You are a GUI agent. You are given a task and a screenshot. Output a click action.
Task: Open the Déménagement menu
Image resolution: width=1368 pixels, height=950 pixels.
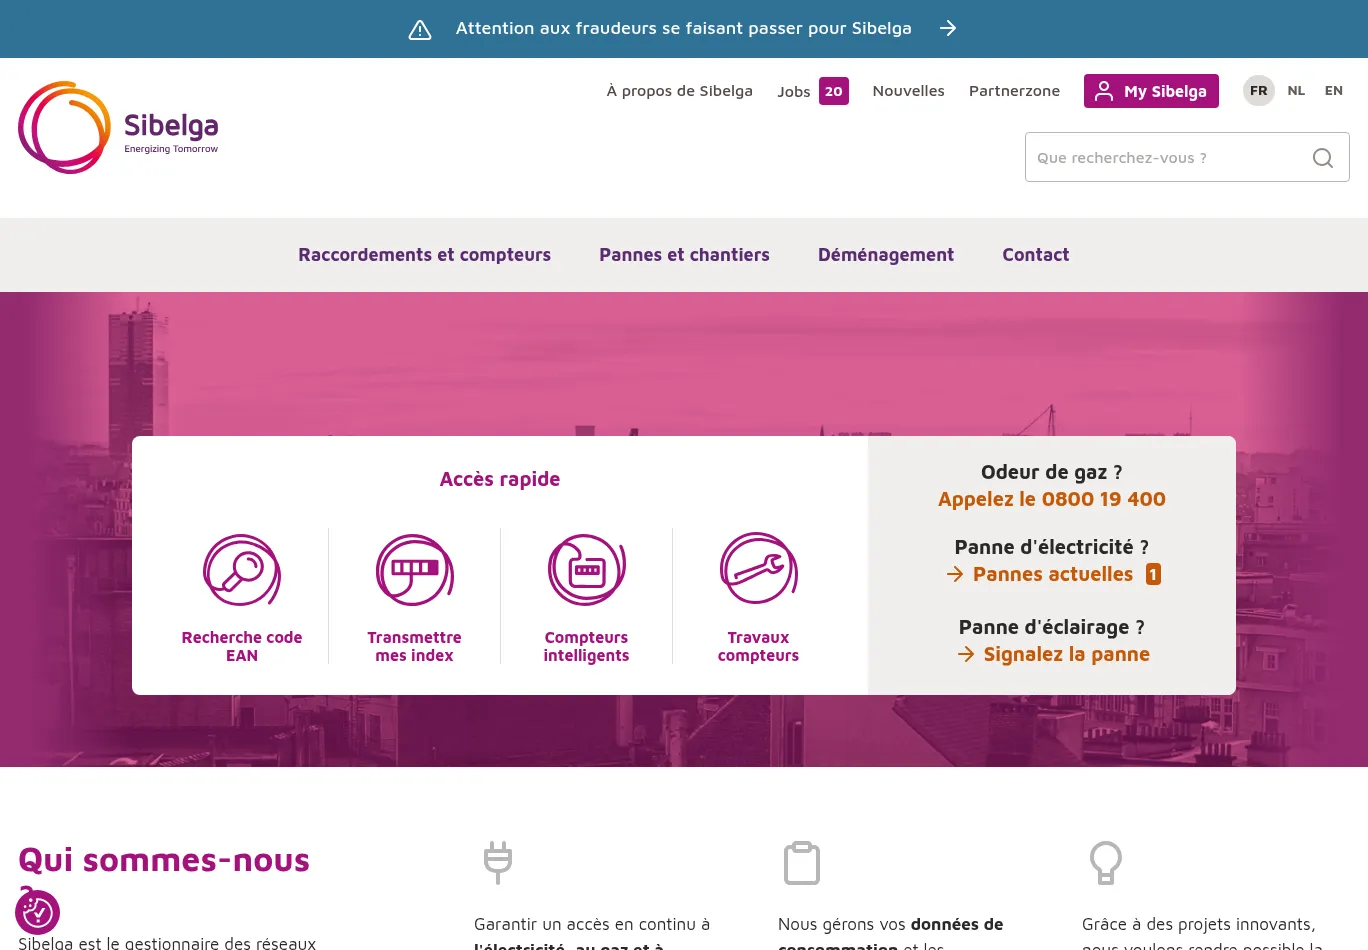click(x=885, y=255)
